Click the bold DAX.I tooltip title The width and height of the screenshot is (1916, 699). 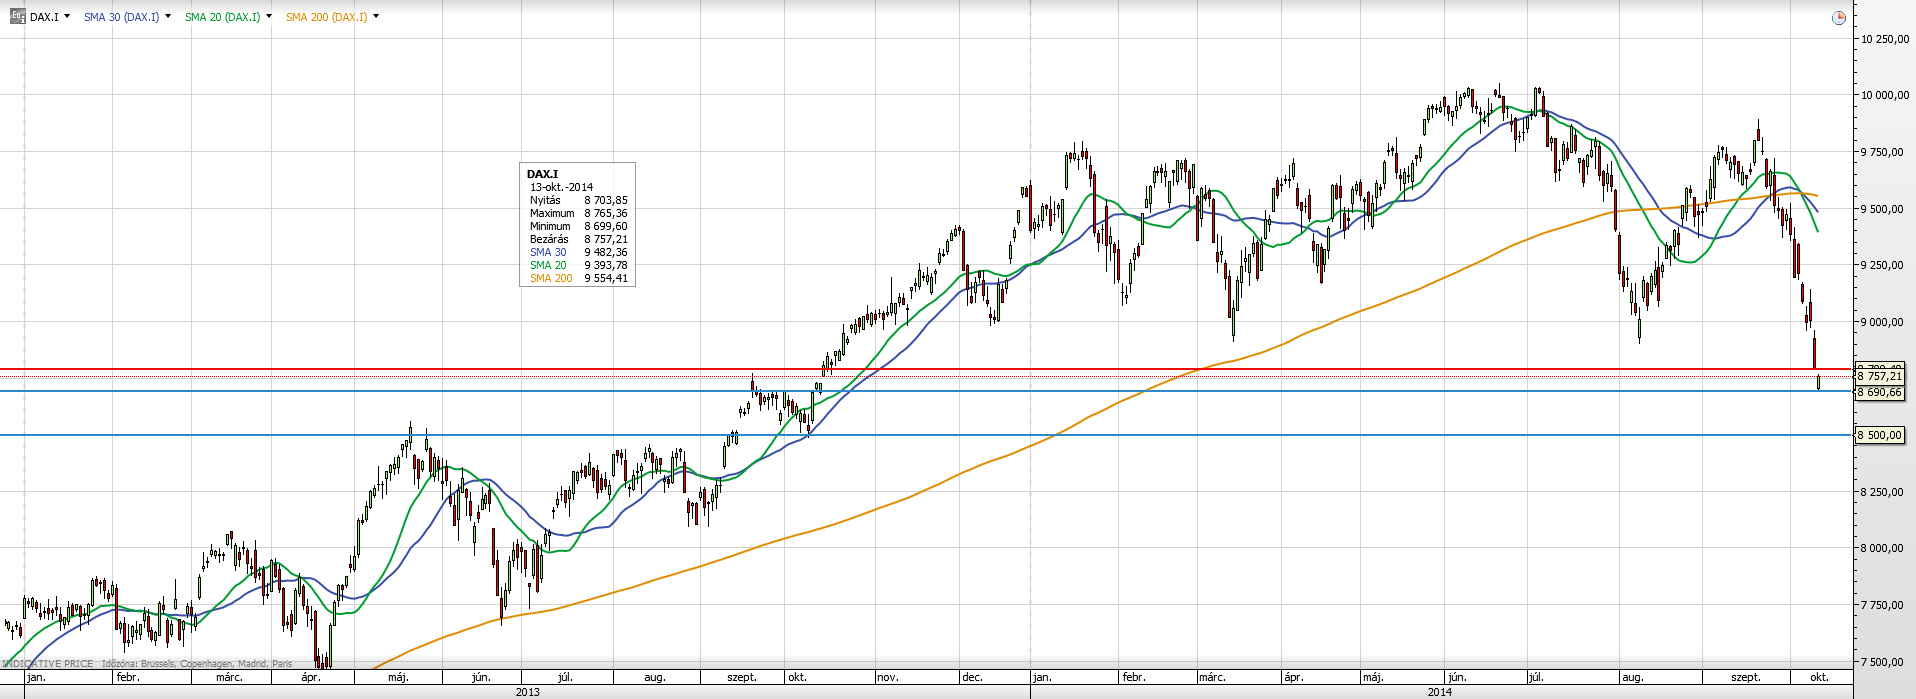click(x=542, y=174)
